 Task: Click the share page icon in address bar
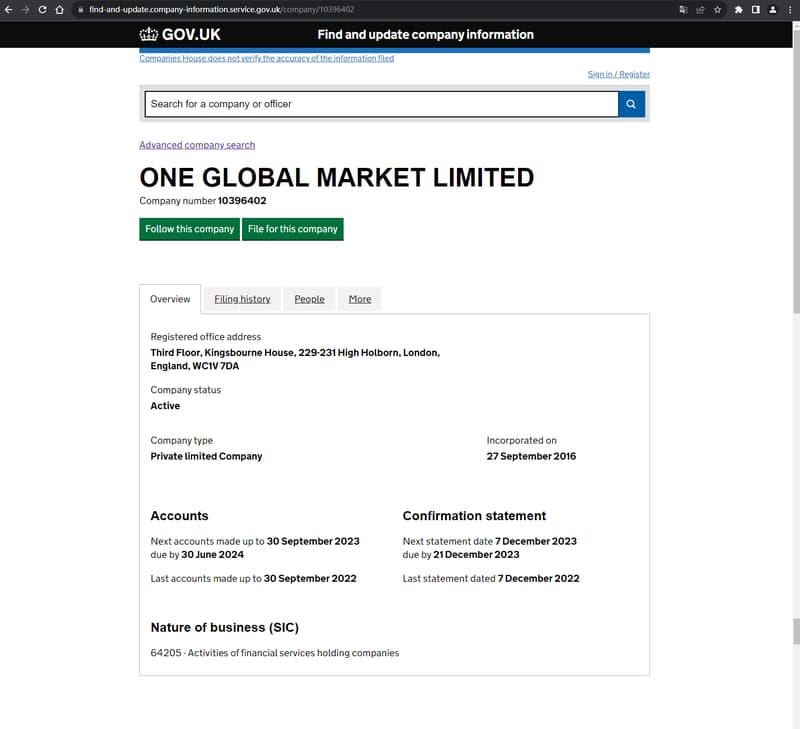coord(701,10)
